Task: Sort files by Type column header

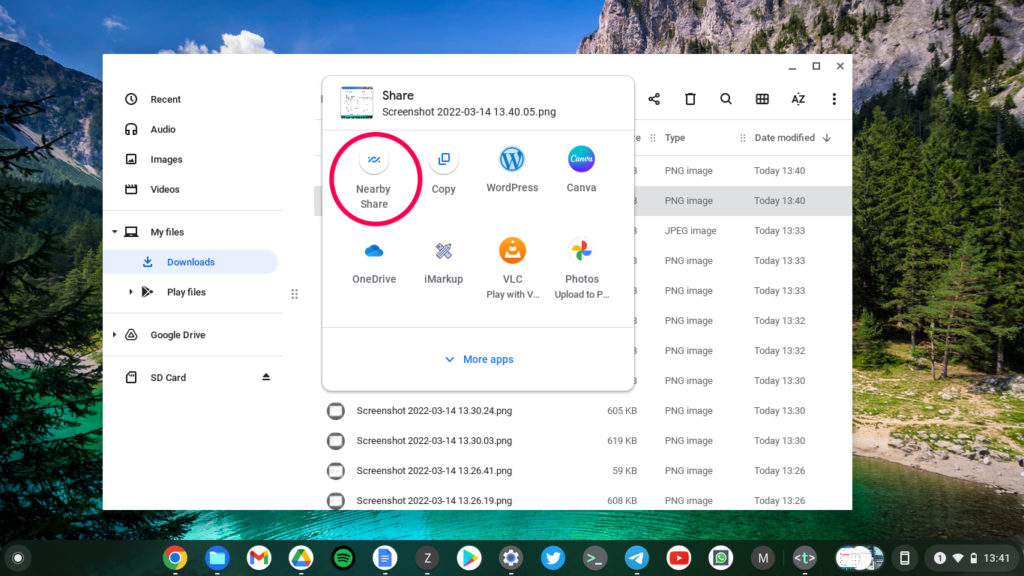Action: [x=675, y=138]
